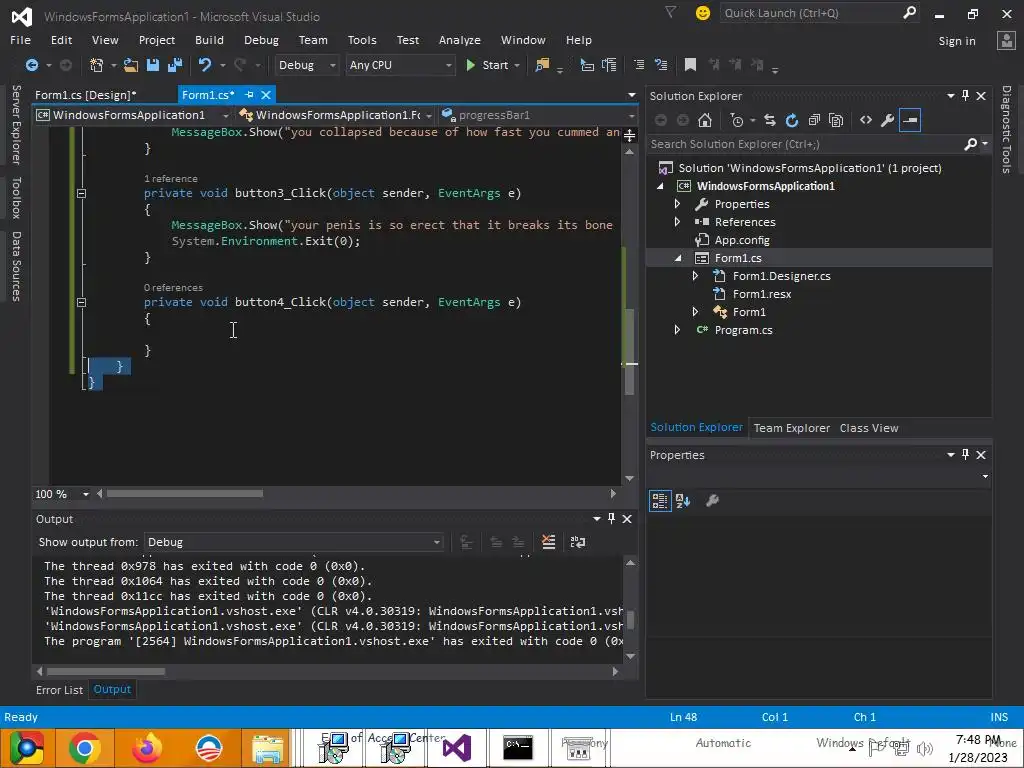1024x768 pixels.
Task: Open the progressBar1 member dropdown
Action: click(537, 115)
